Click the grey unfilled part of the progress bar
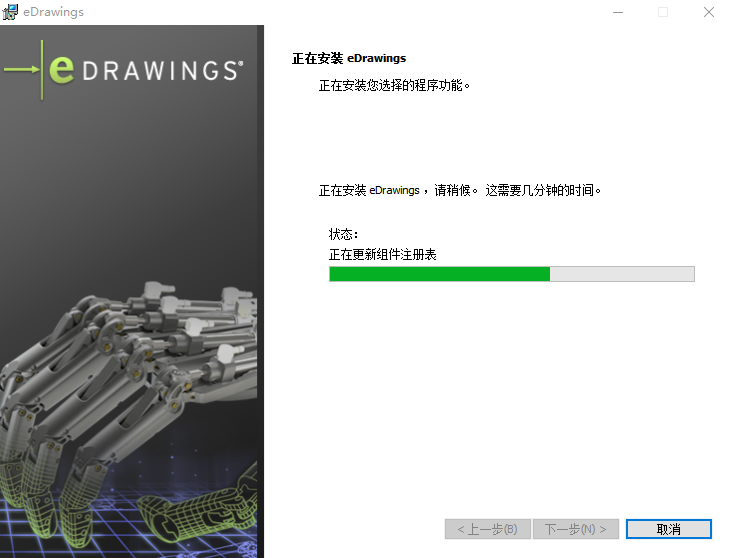Image resolution: width=732 pixels, height=558 pixels. click(622, 274)
